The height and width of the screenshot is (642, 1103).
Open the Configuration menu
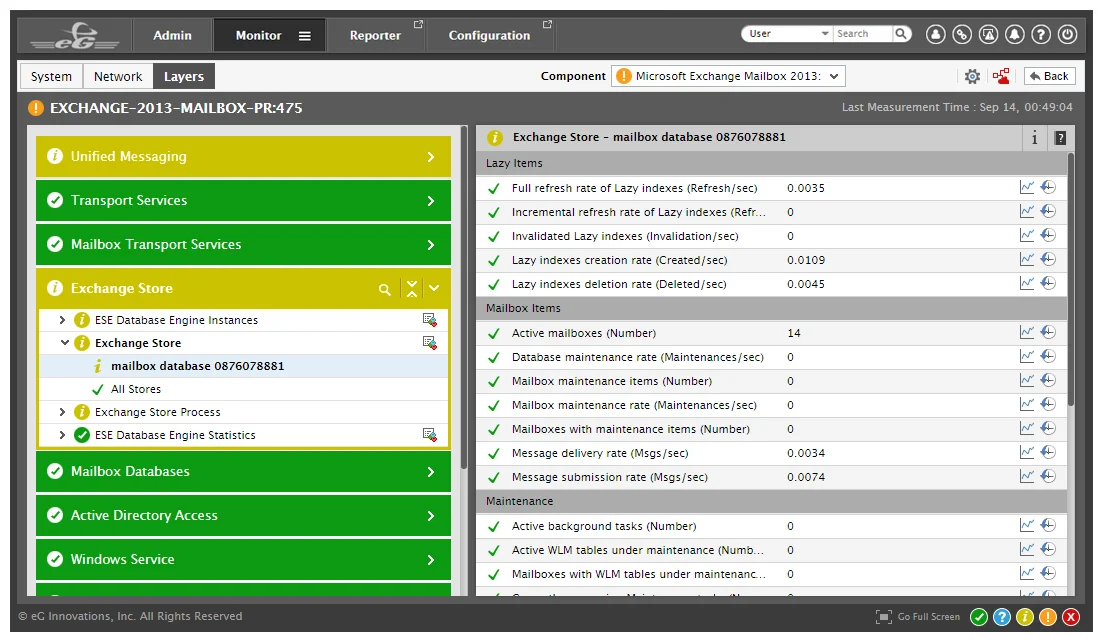coord(490,35)
